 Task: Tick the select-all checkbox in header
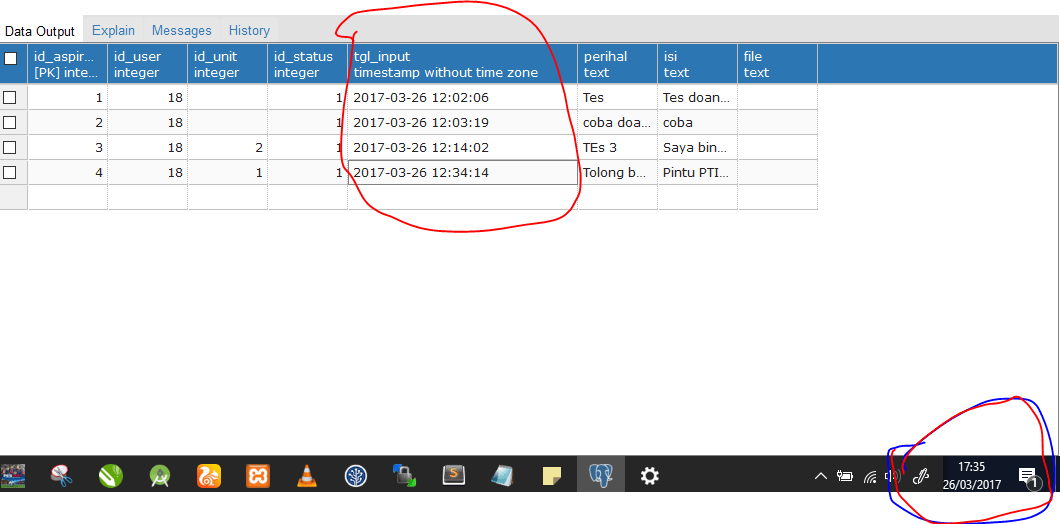point(10,58)
